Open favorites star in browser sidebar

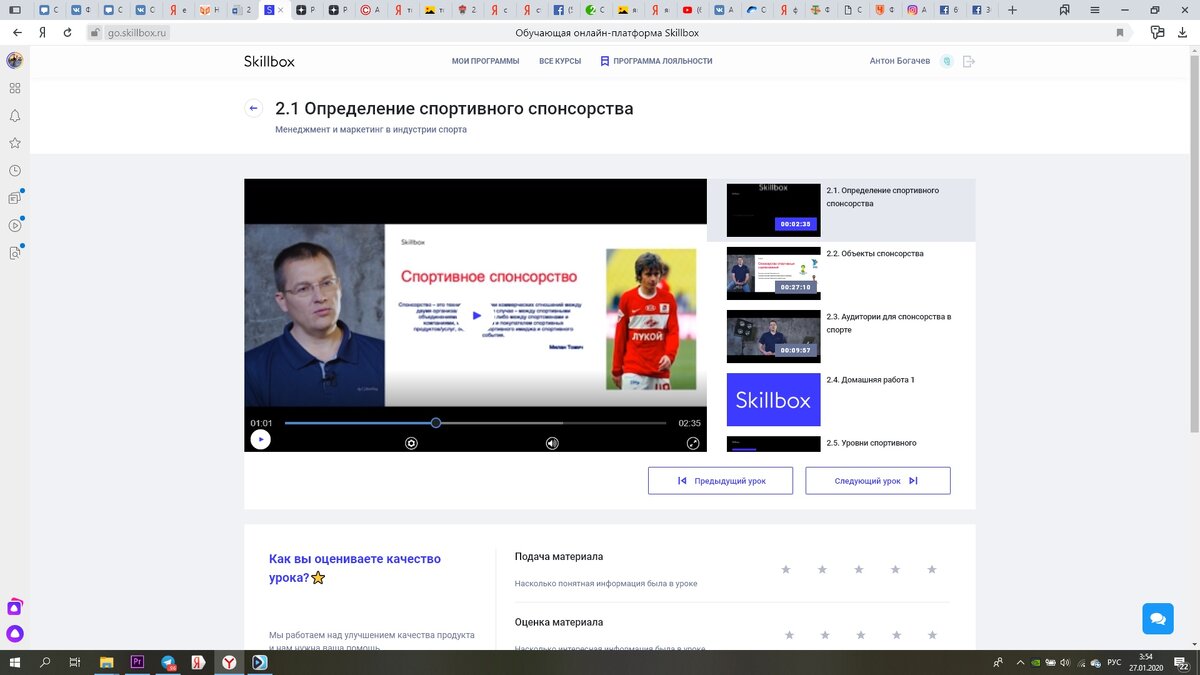click(x=15, y=143)
